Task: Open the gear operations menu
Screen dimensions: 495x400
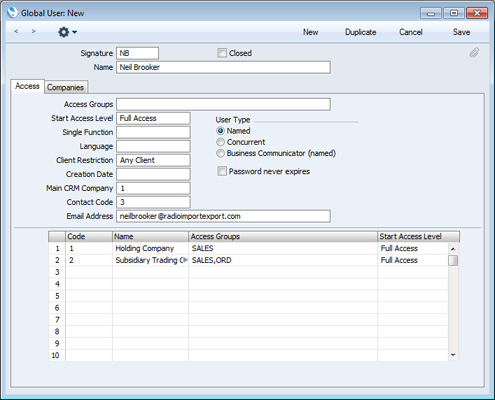Action: [67, 32]
